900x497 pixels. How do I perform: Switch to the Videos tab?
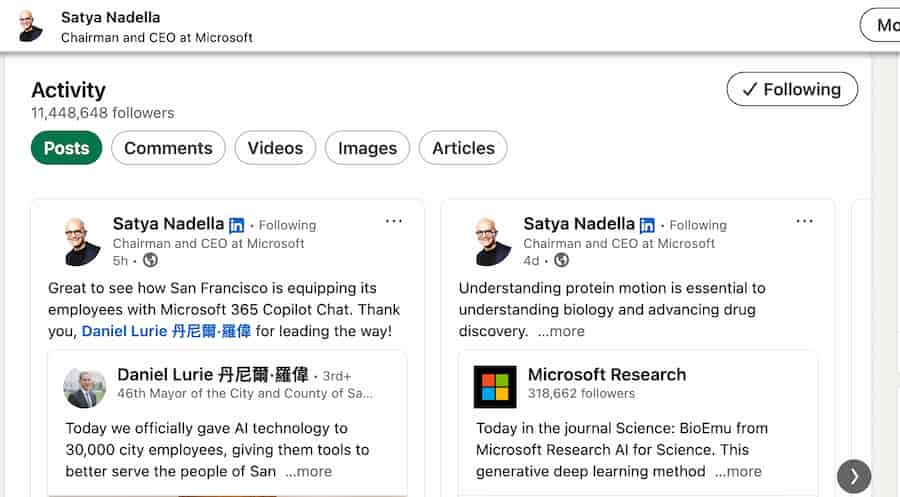click(275, 148)
